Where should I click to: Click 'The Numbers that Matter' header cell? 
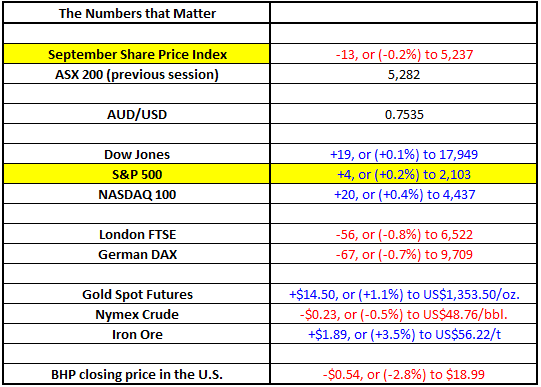(x=137, y=13)
